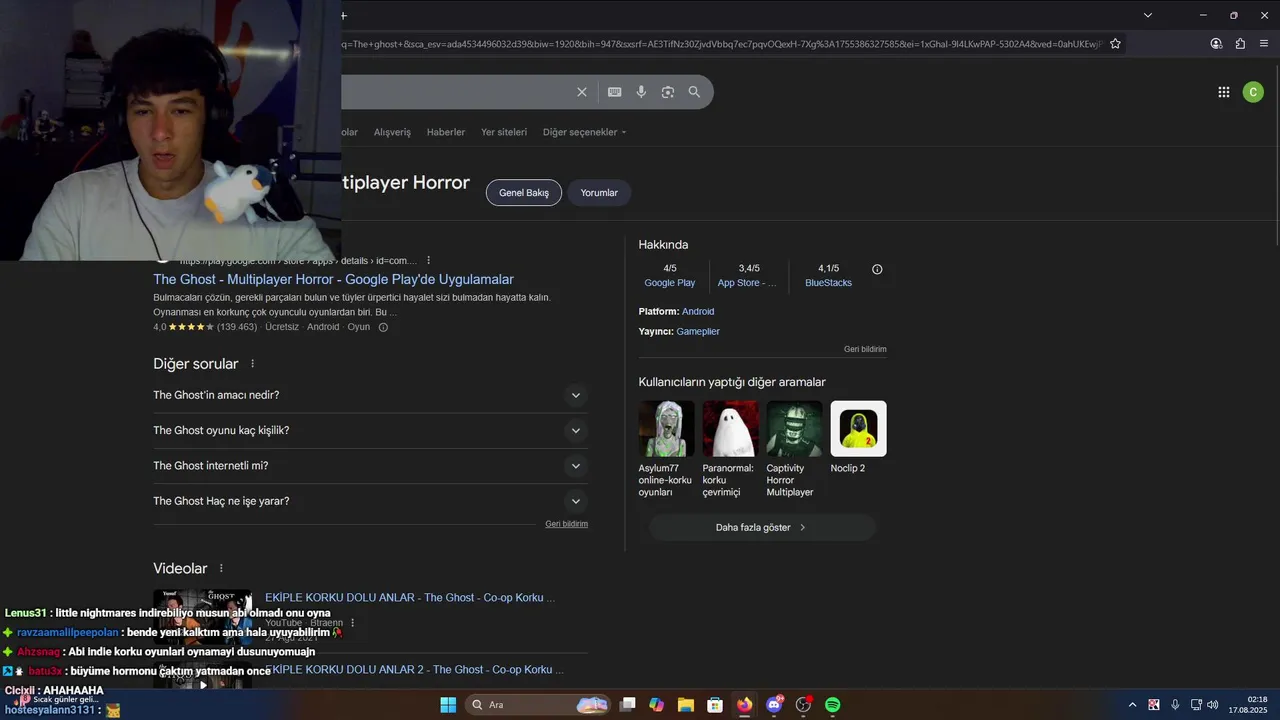The height and width of the screenshot is (720, 1280).
Task: Open File Explorer from the taskbar
Action: coord(686,705)
